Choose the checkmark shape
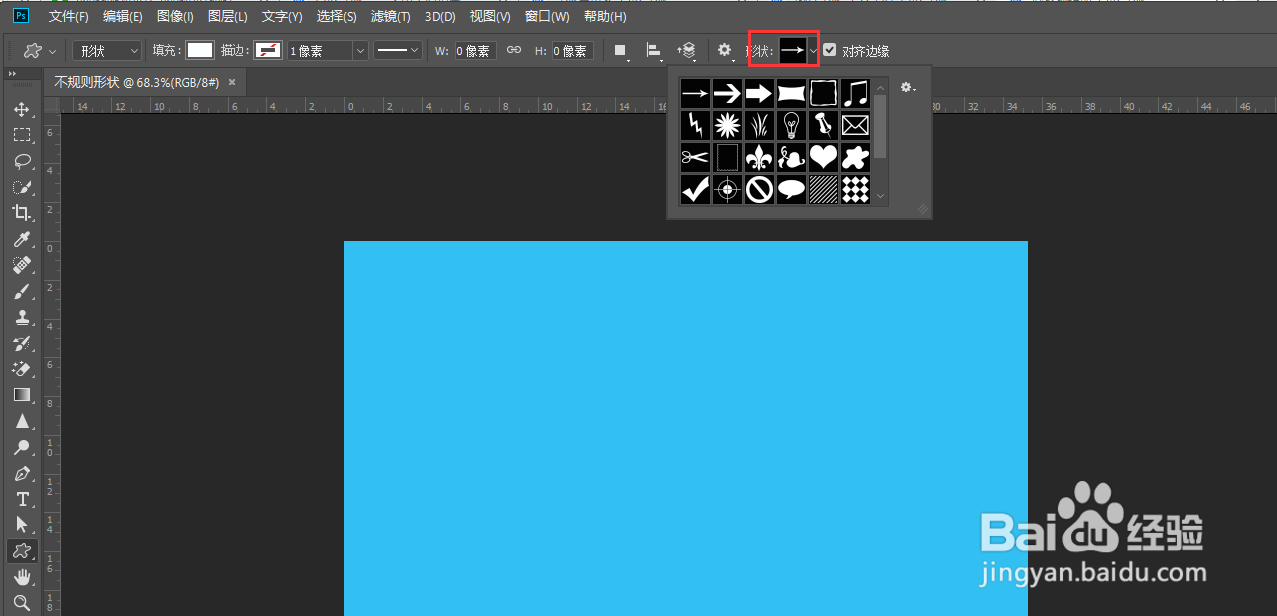This screenshot has width=1277, height=616. (x=695, y=188)
